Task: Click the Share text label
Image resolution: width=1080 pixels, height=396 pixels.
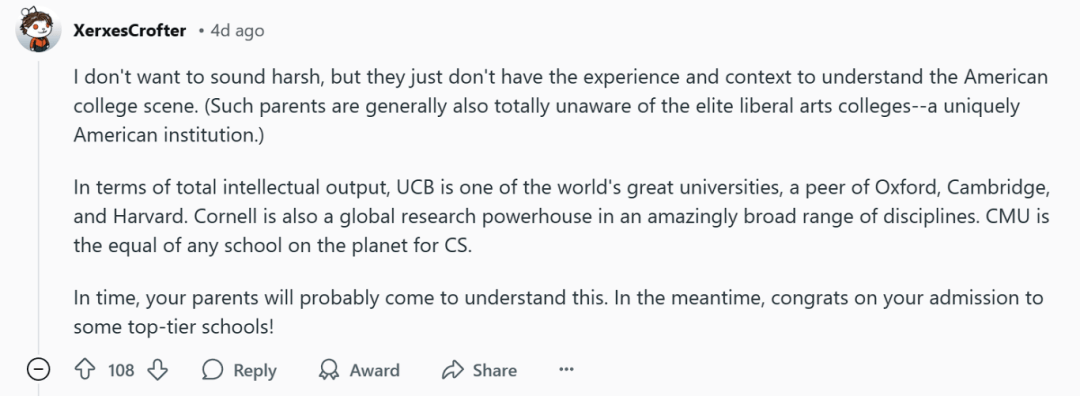Action: 495,371
